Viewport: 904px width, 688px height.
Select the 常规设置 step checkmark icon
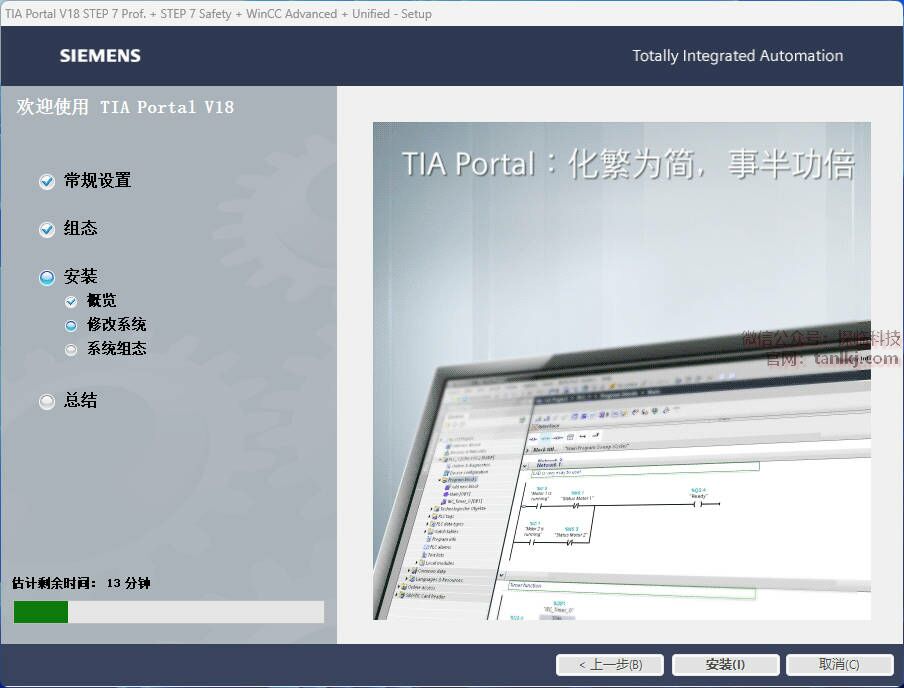click(x=47, y=182)
